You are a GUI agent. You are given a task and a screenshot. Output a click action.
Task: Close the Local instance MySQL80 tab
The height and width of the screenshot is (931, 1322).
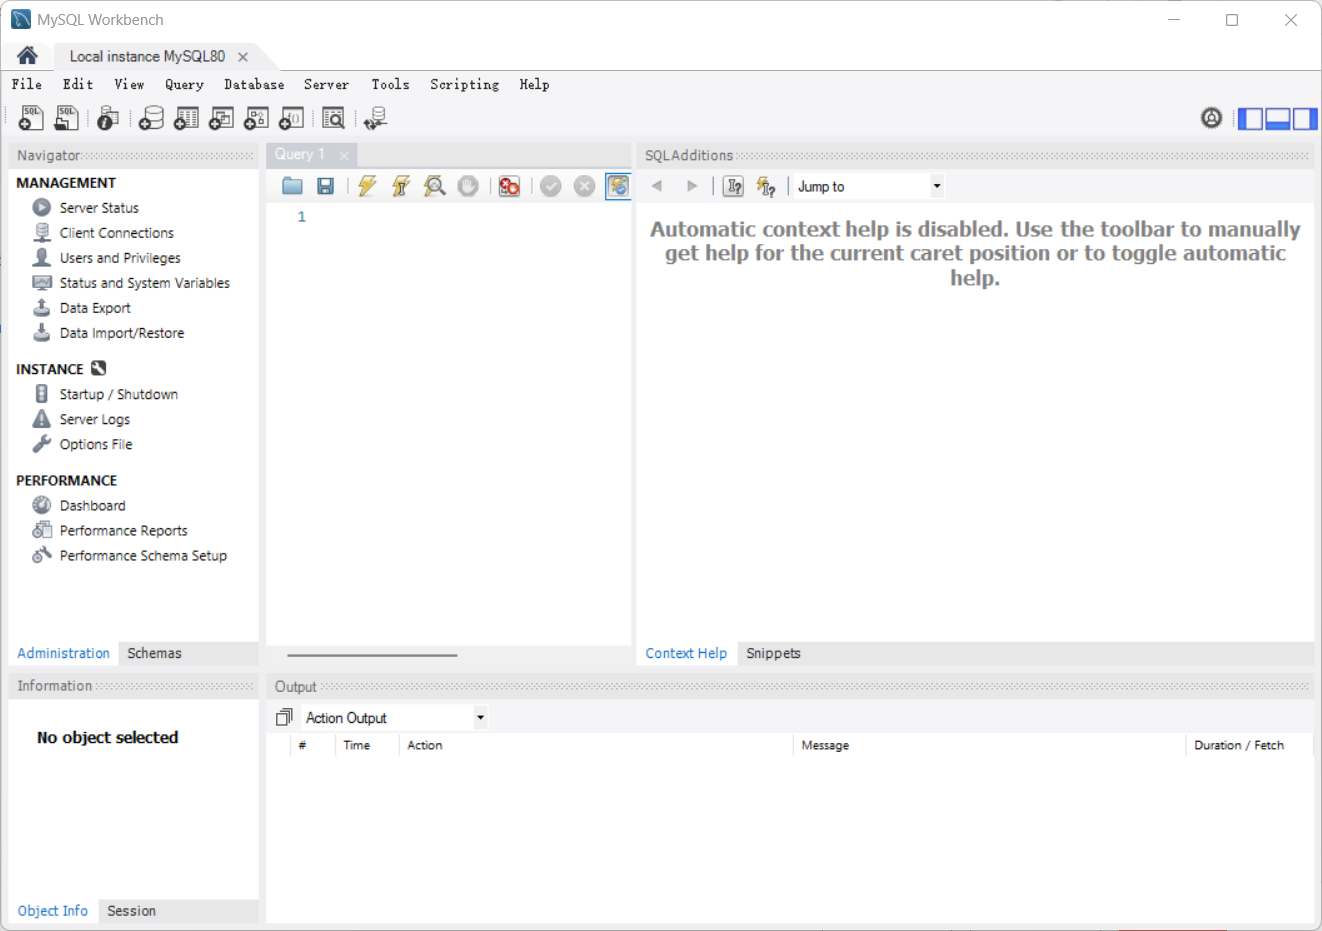pos(242,57)
